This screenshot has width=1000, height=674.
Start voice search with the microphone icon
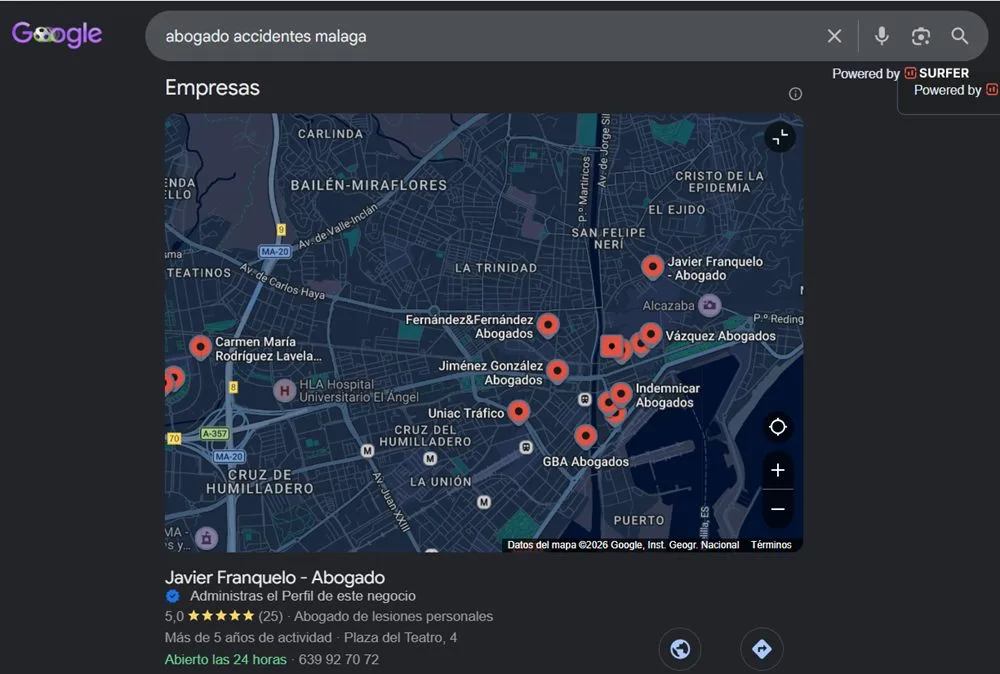click(x=881, y=36)
